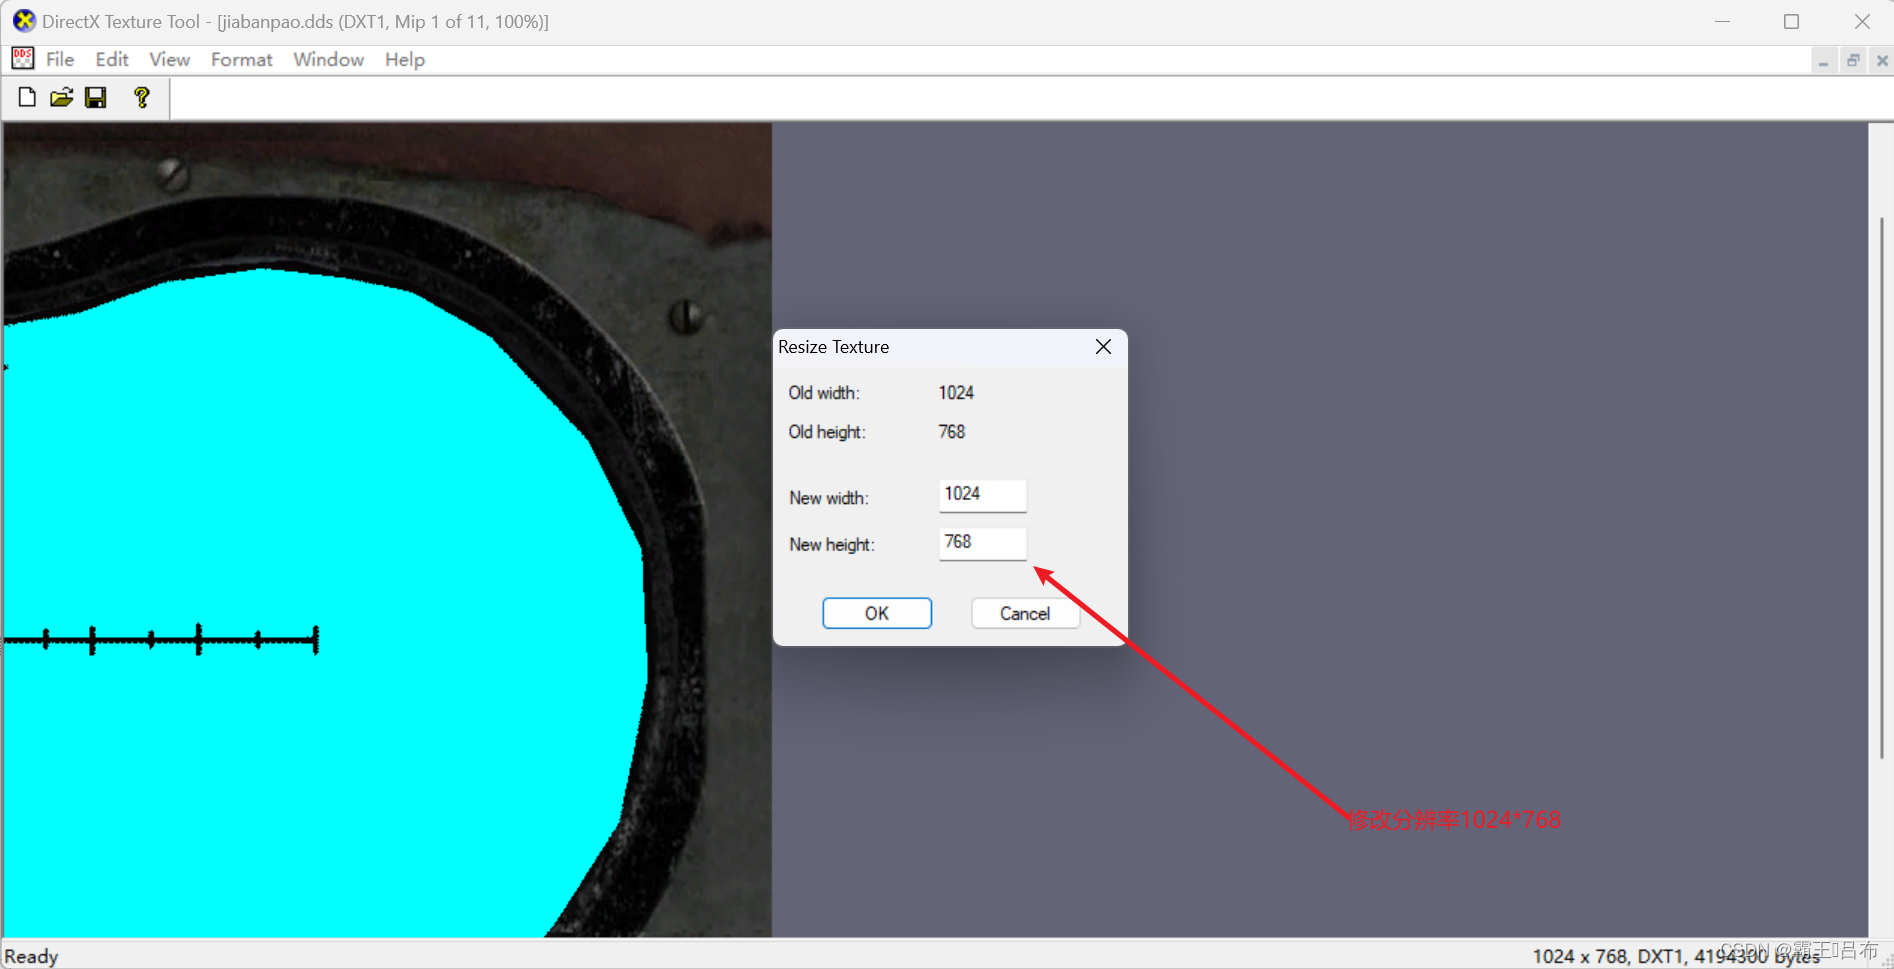Cancel the Resize Texture dialog
Image resolution: width=1894 pixels, height=969 pixels.
pos(1024,613)
